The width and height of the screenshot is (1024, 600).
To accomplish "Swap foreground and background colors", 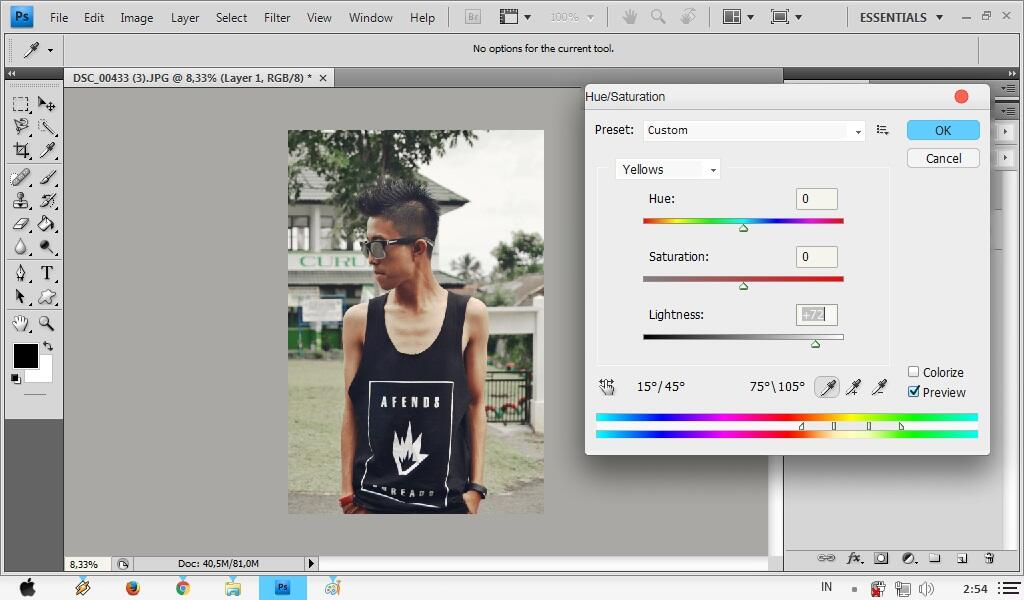I will [x=48, y=346].
